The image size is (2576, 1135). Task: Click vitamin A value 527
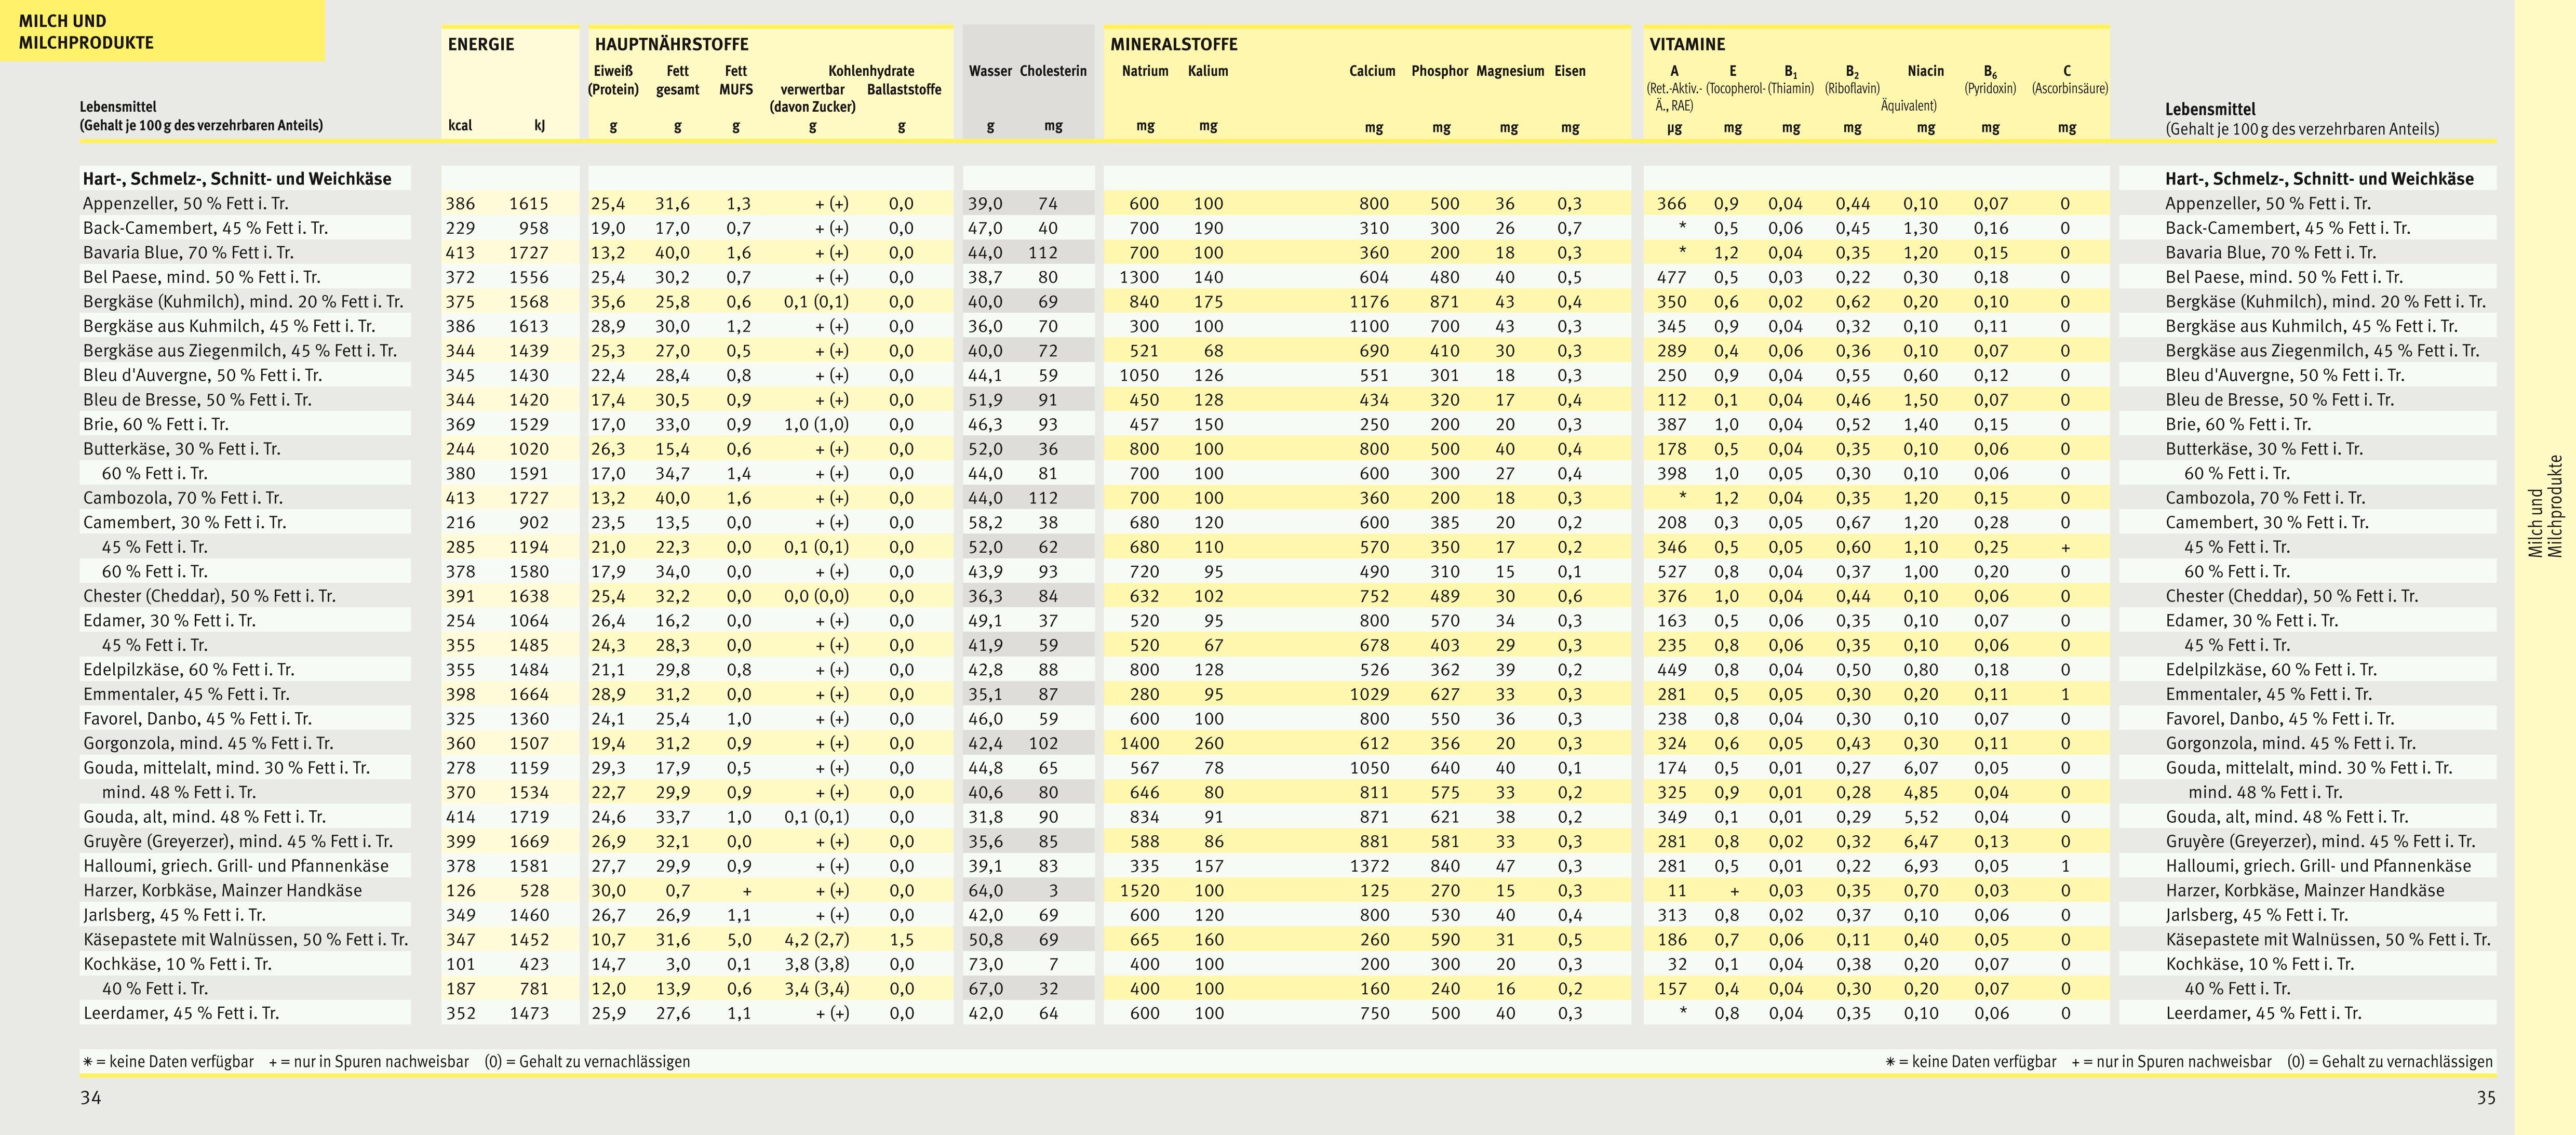pyautogui.click(x=1671, y=572)
